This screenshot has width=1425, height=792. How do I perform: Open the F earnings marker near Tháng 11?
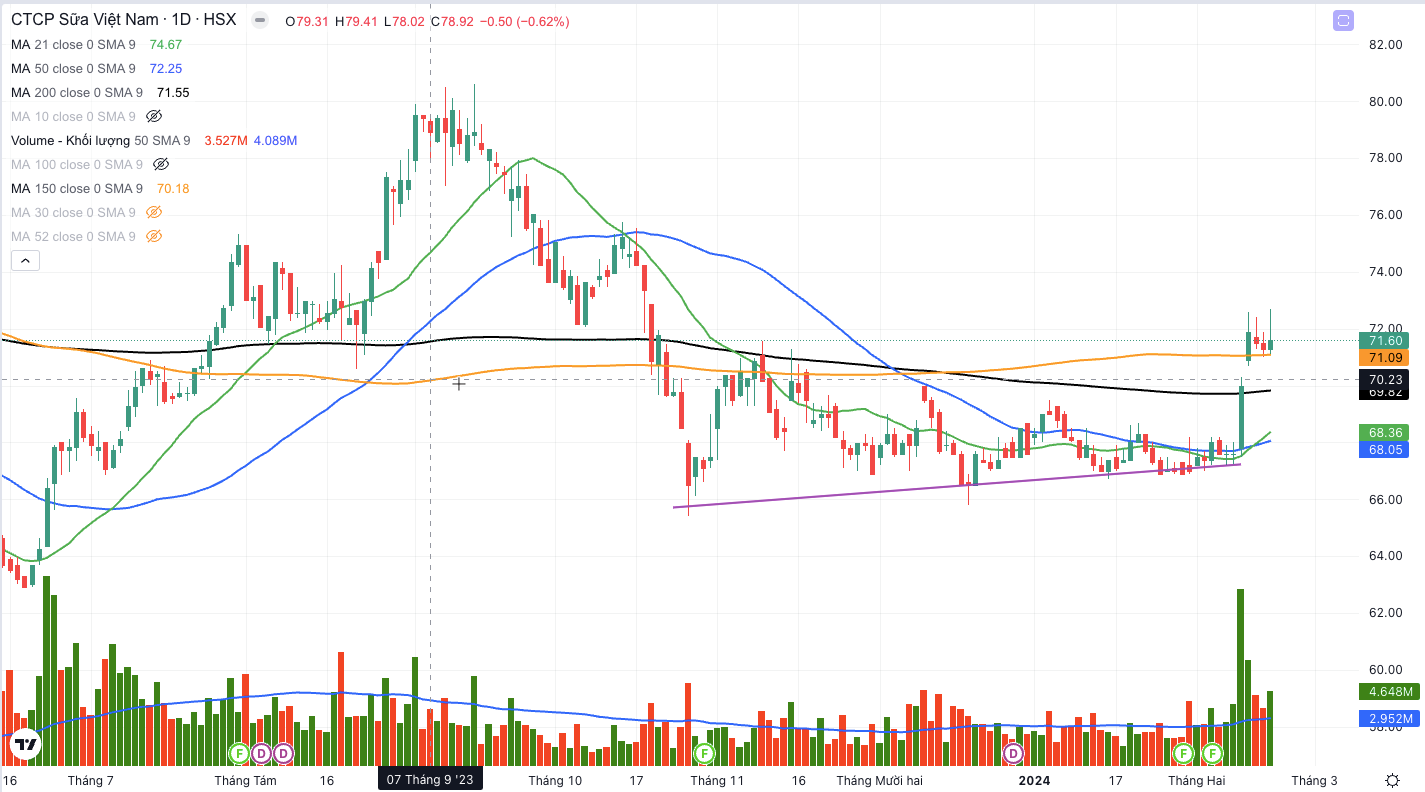704,752
